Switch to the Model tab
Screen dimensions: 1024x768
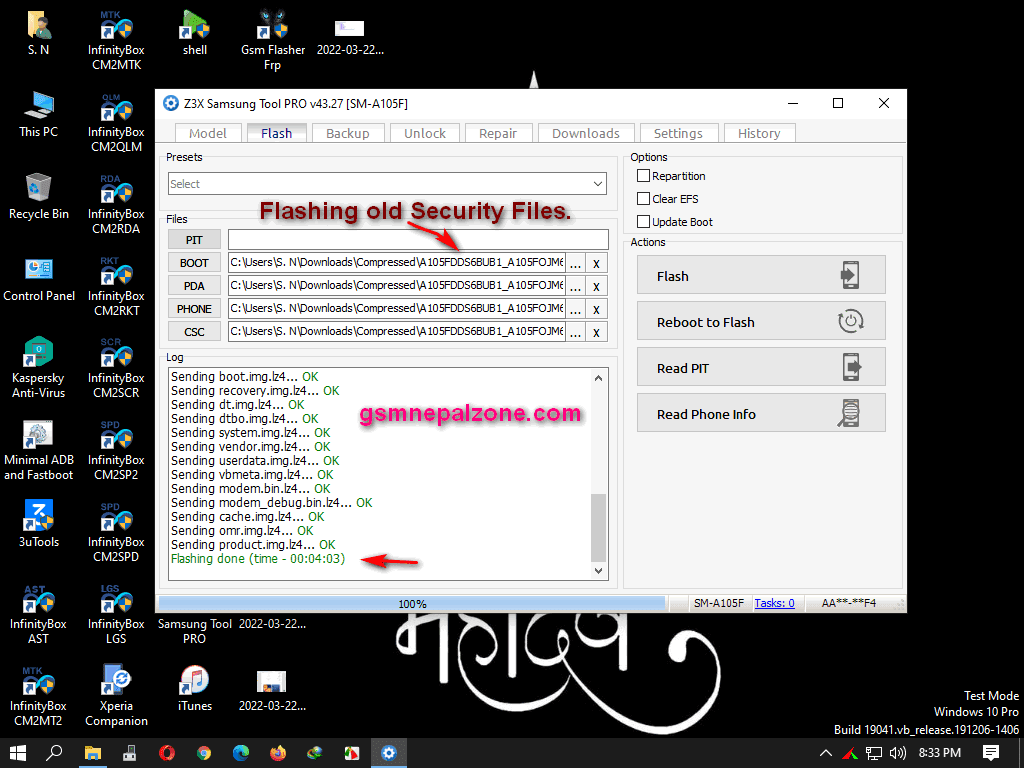pyautogui.click(x=208, y=133)
